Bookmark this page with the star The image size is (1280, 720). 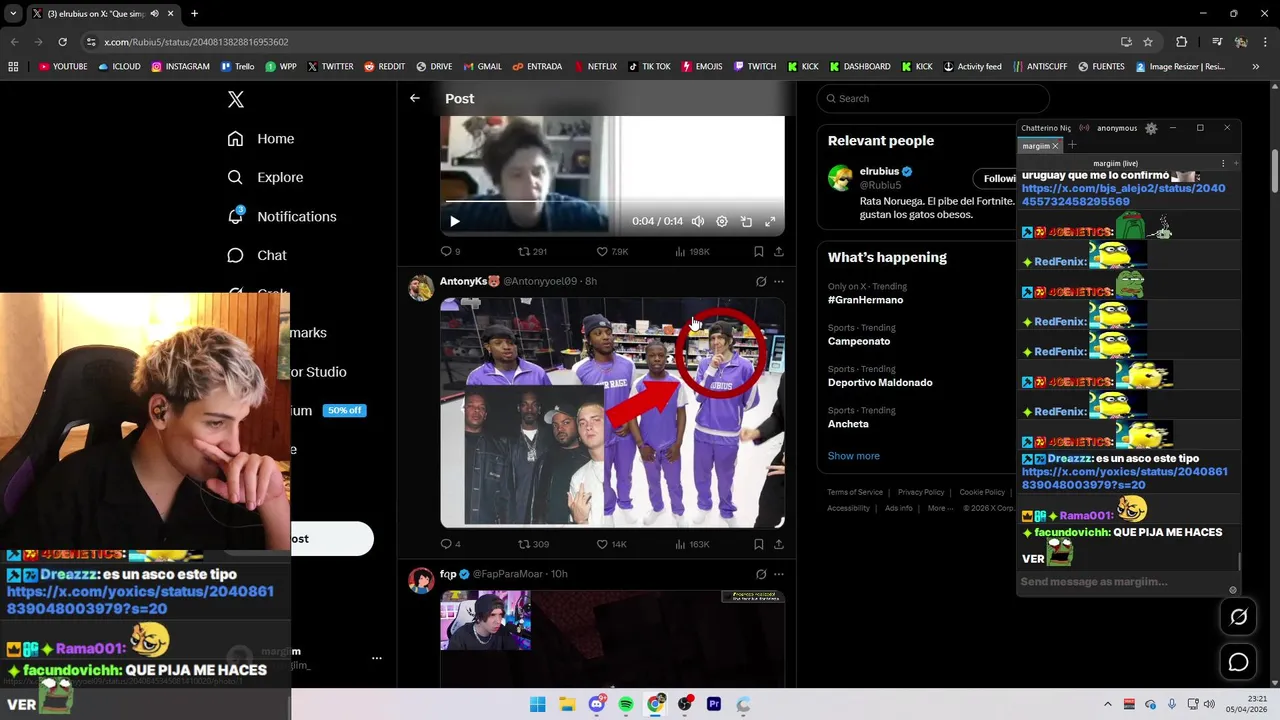[1148, 42]
